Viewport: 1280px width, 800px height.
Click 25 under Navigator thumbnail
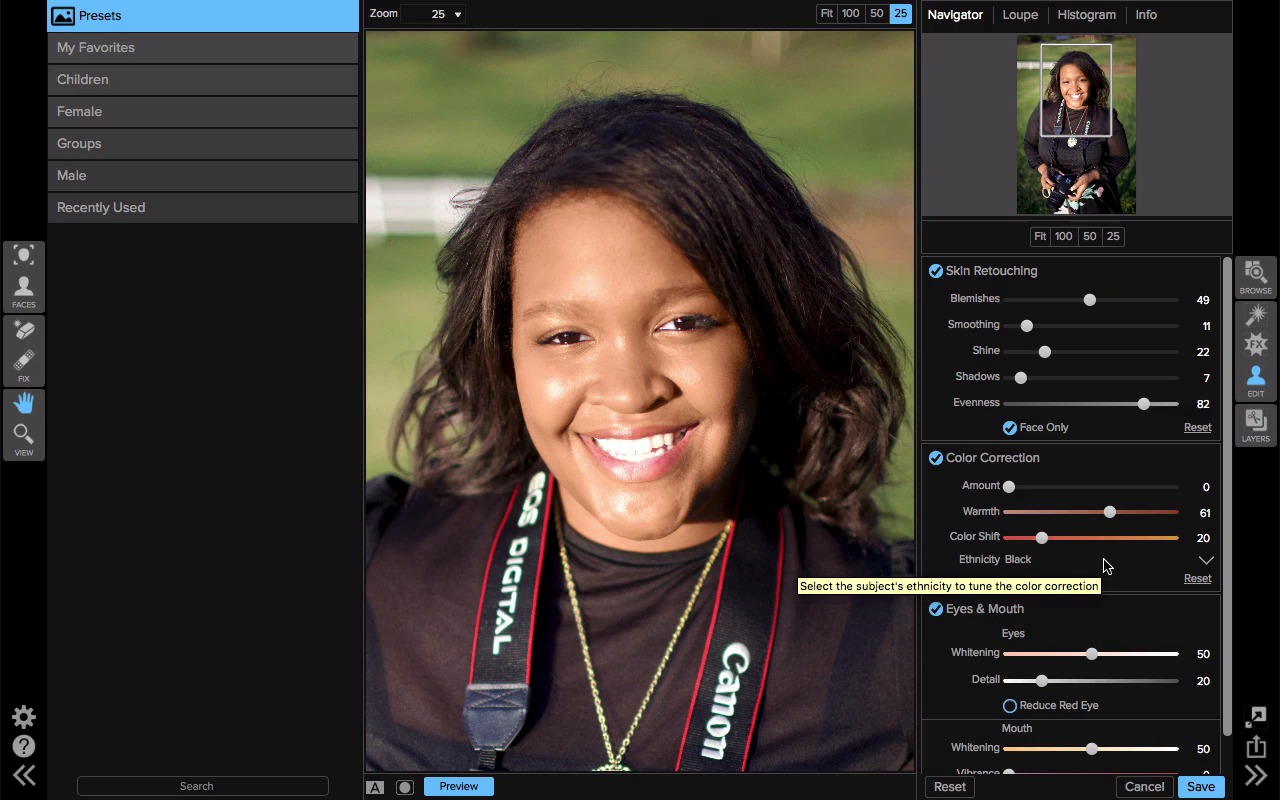click(x=1113, y=237)
